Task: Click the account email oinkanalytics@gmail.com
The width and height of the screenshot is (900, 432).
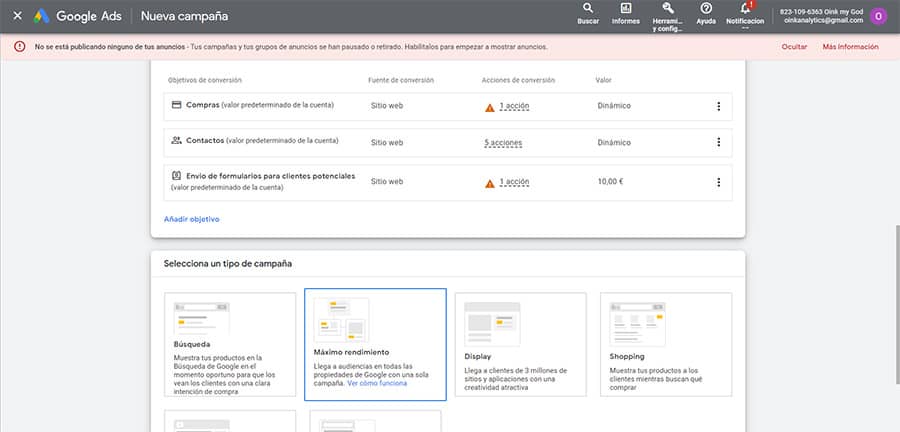Action: pos(824,20)
